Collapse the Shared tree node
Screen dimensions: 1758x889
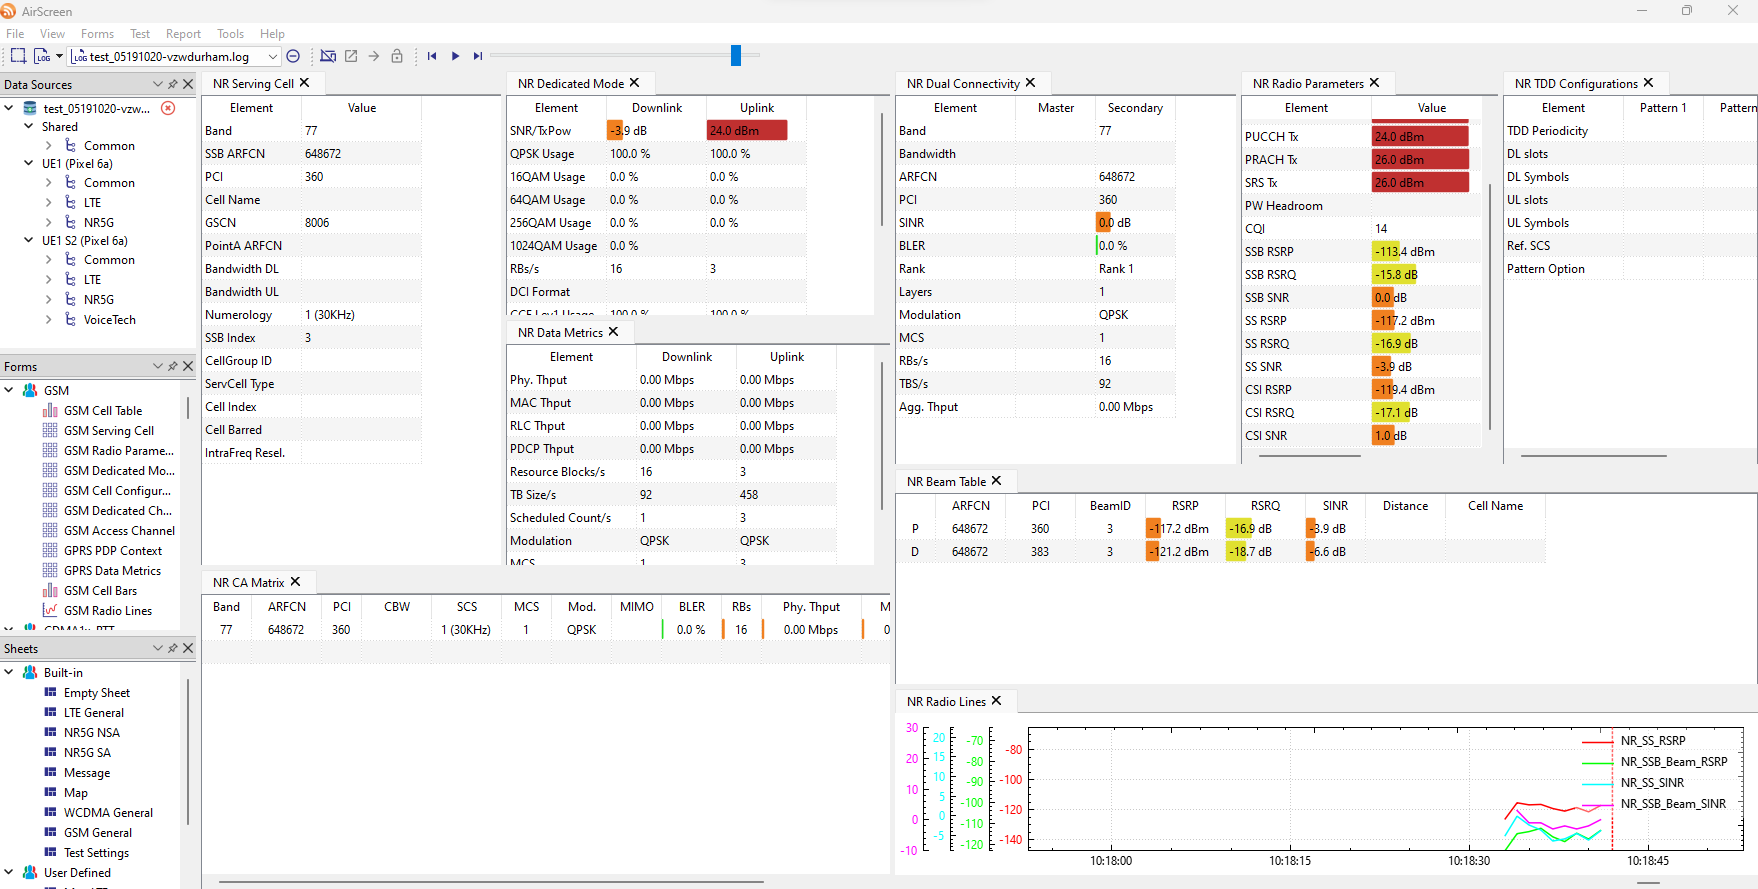(x=29, y=127)
